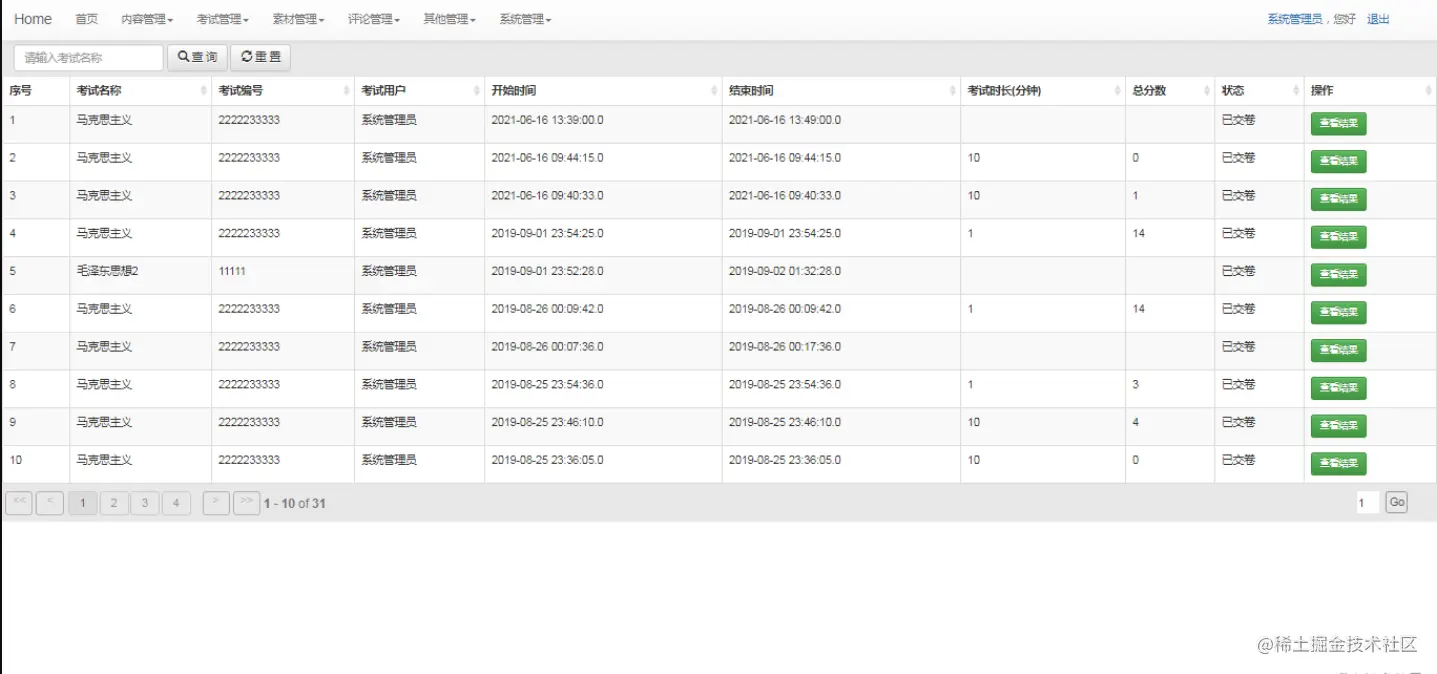The width and height of the screenshot is (1437, 674).
Task: Open the 其他管理 dropdown menu
Action: pyautogui.click(x=449, y=19)
